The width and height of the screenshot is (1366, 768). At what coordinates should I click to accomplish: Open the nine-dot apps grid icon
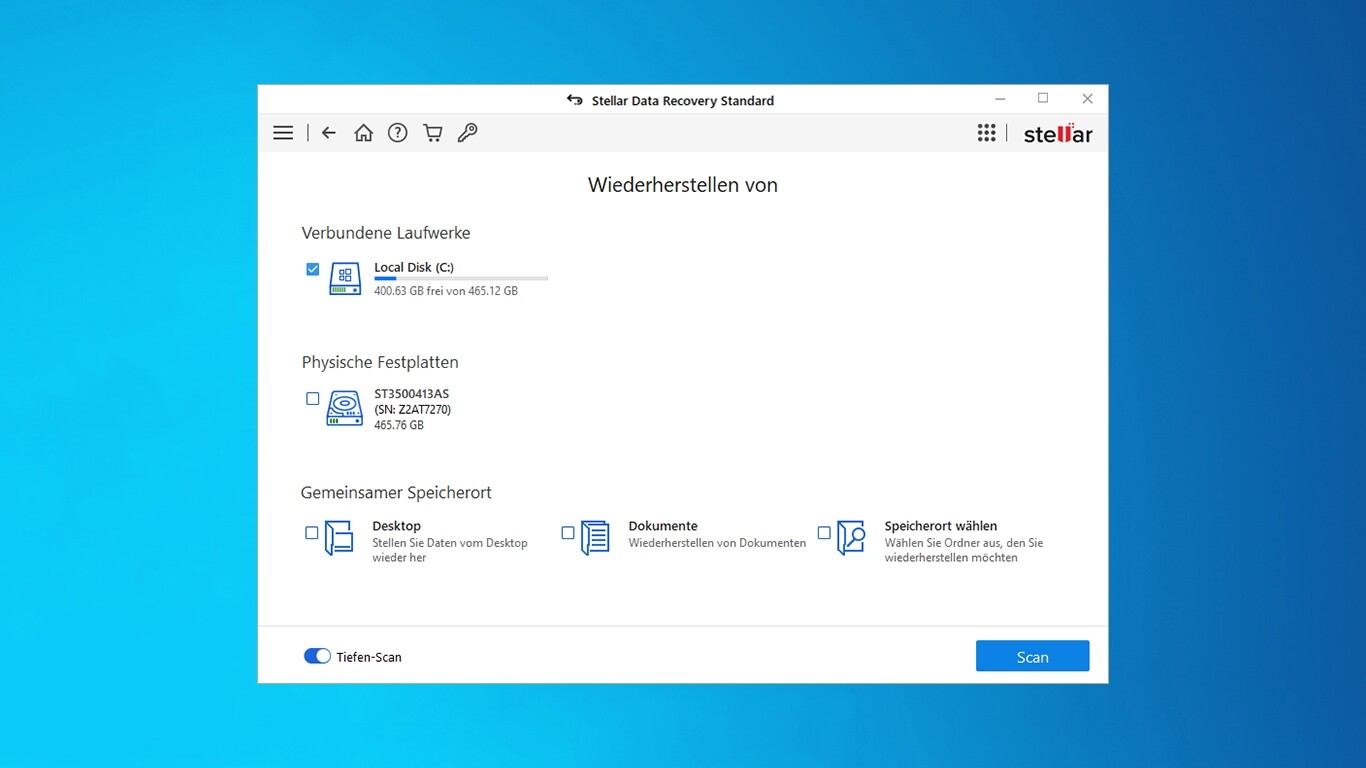coord(987,133)
